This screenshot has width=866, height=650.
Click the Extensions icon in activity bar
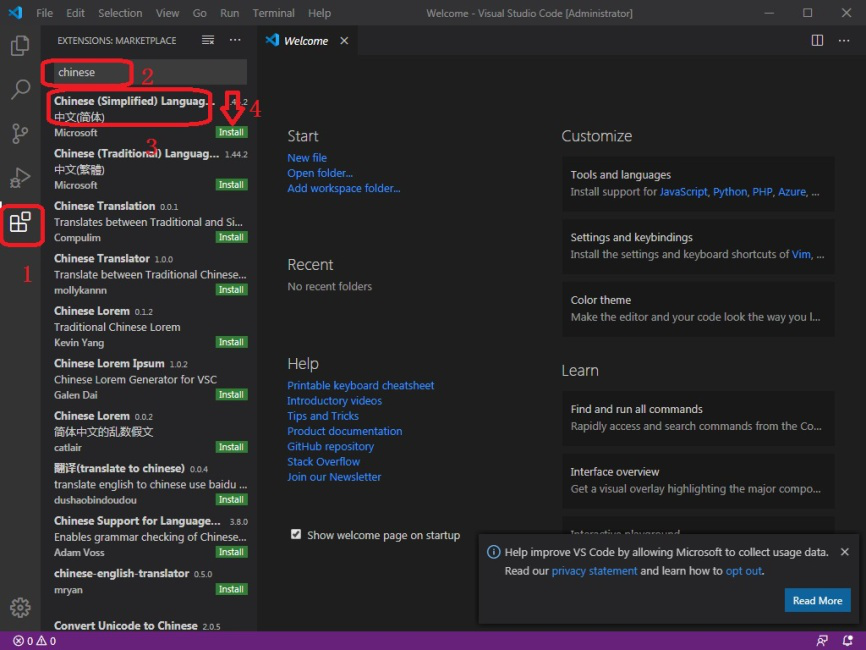(x=21, y=223)
